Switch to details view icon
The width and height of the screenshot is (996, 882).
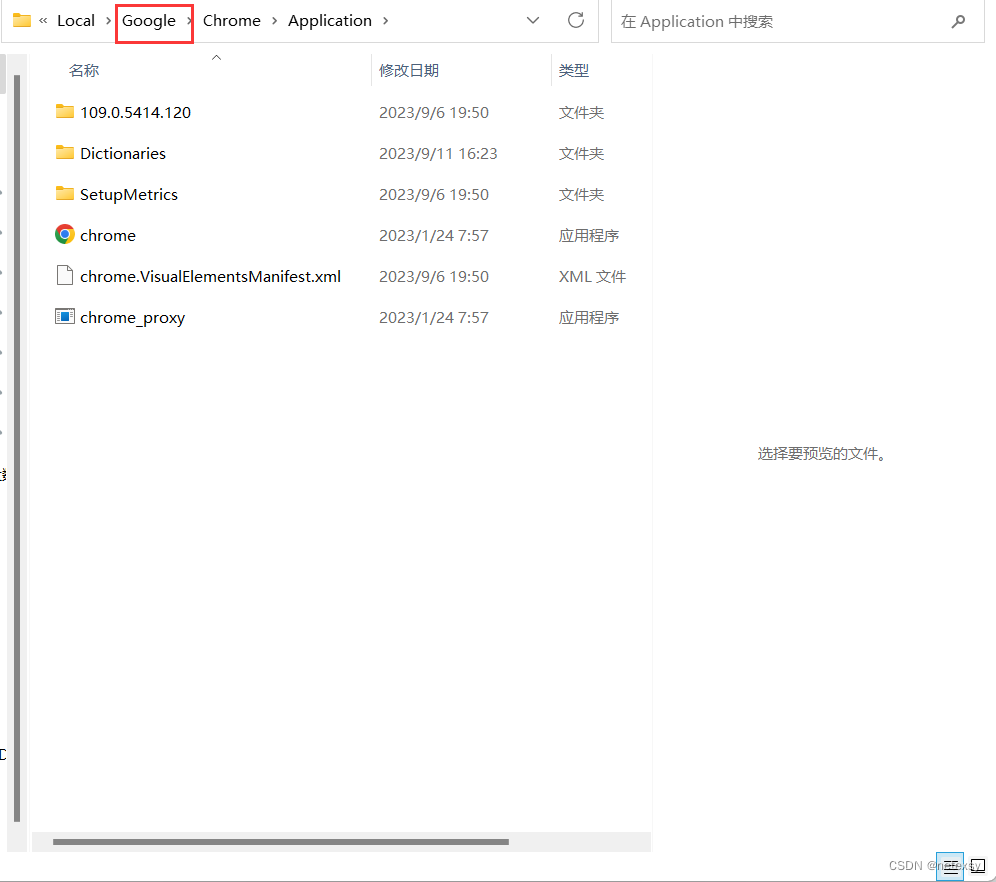click(950, 866)
